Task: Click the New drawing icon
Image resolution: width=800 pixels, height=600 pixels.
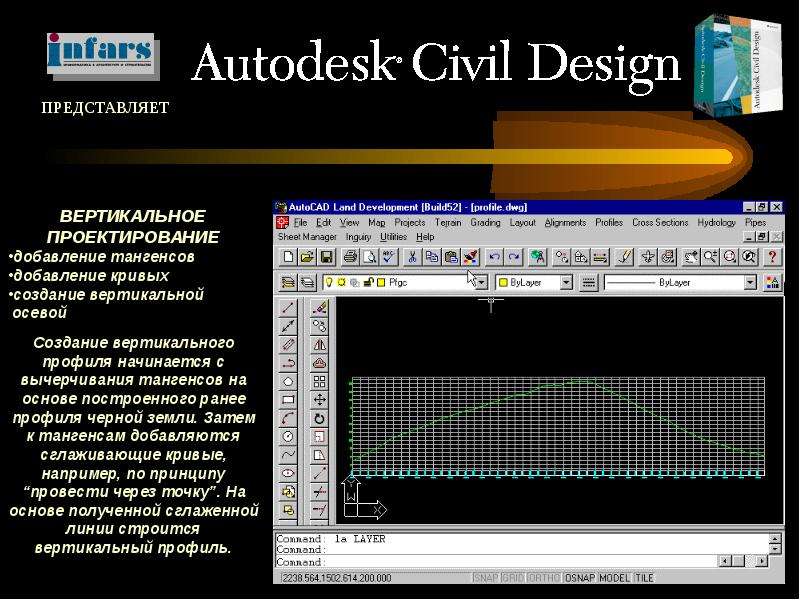Action: [x=288, y=257]
